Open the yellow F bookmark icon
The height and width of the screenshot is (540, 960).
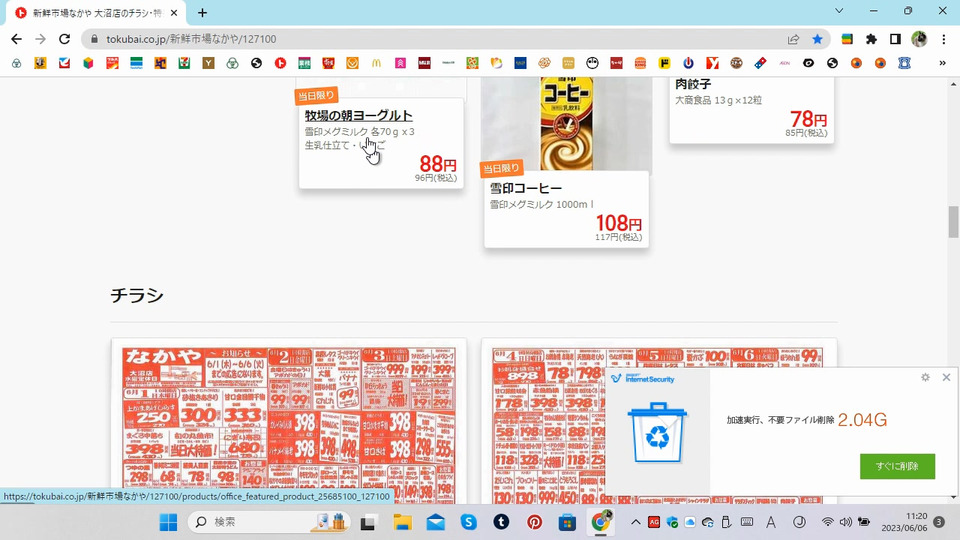tap(664, 63)
